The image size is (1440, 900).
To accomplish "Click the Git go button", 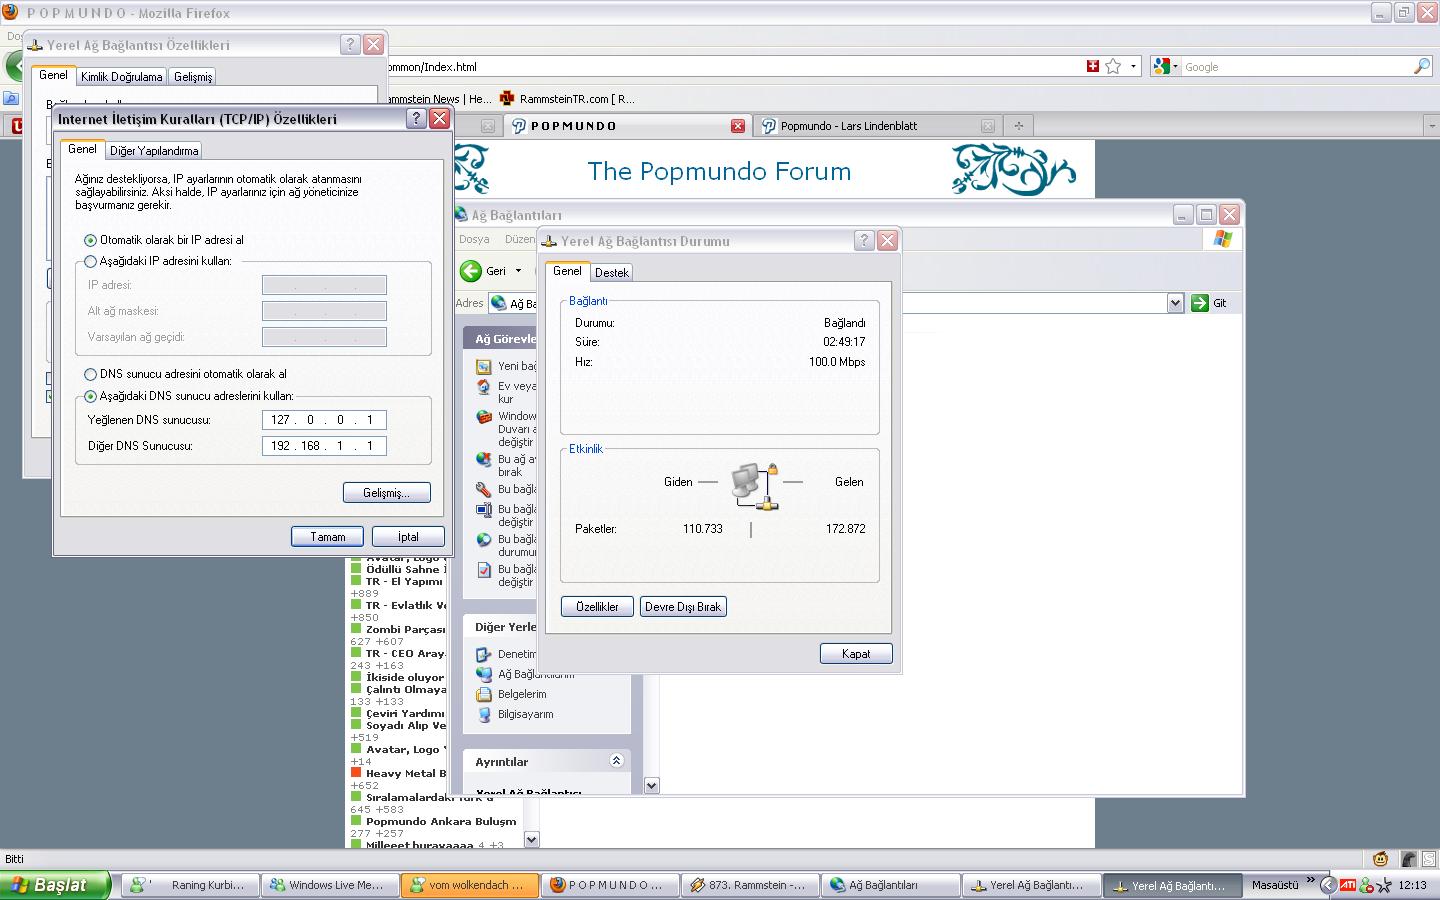I will click(x=1210, y=303).
